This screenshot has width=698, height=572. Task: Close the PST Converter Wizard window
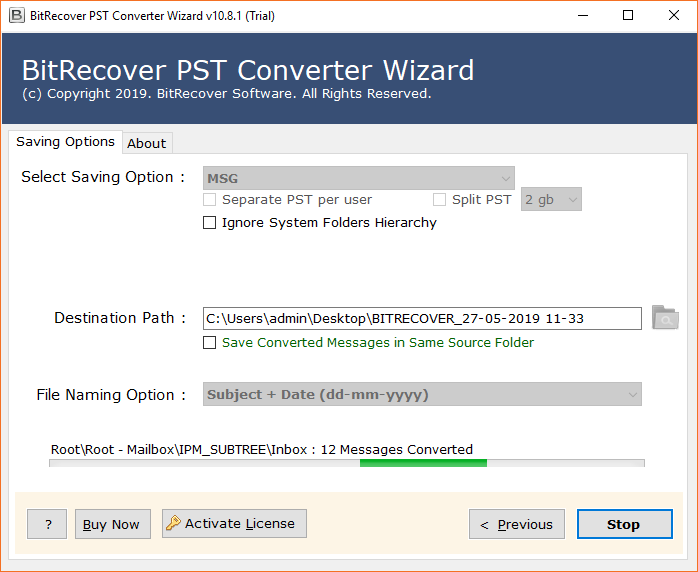point(674,16)
